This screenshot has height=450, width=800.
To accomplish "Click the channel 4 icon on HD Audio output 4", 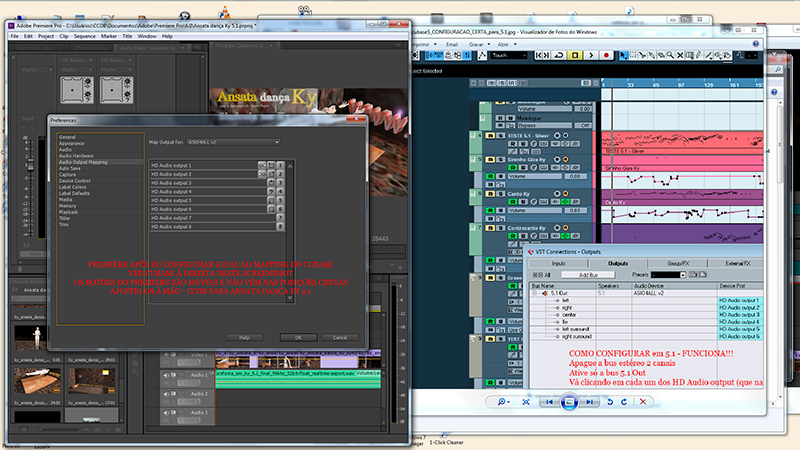I will tap(282, 192).
